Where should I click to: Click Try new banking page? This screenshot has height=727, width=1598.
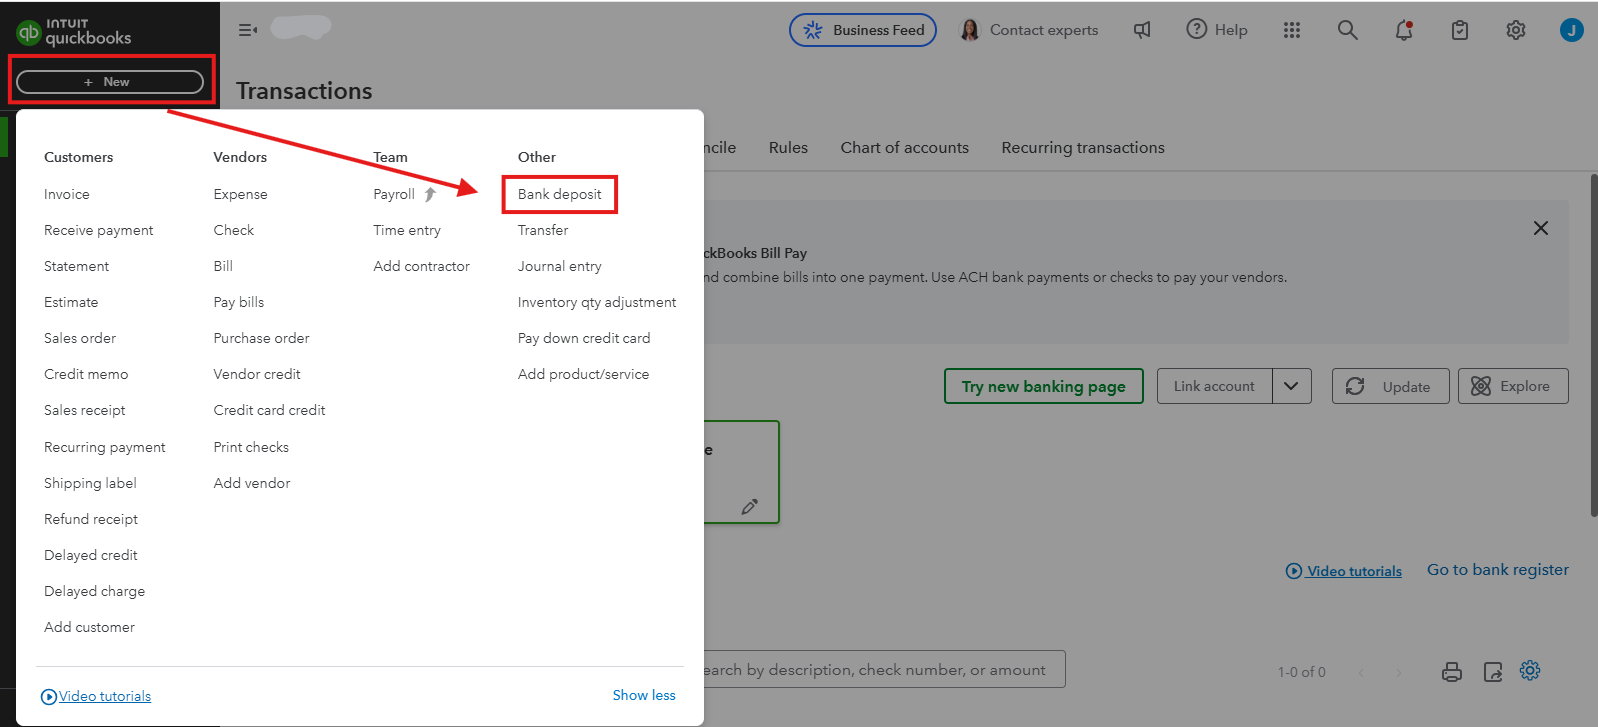pos(1043,386)
